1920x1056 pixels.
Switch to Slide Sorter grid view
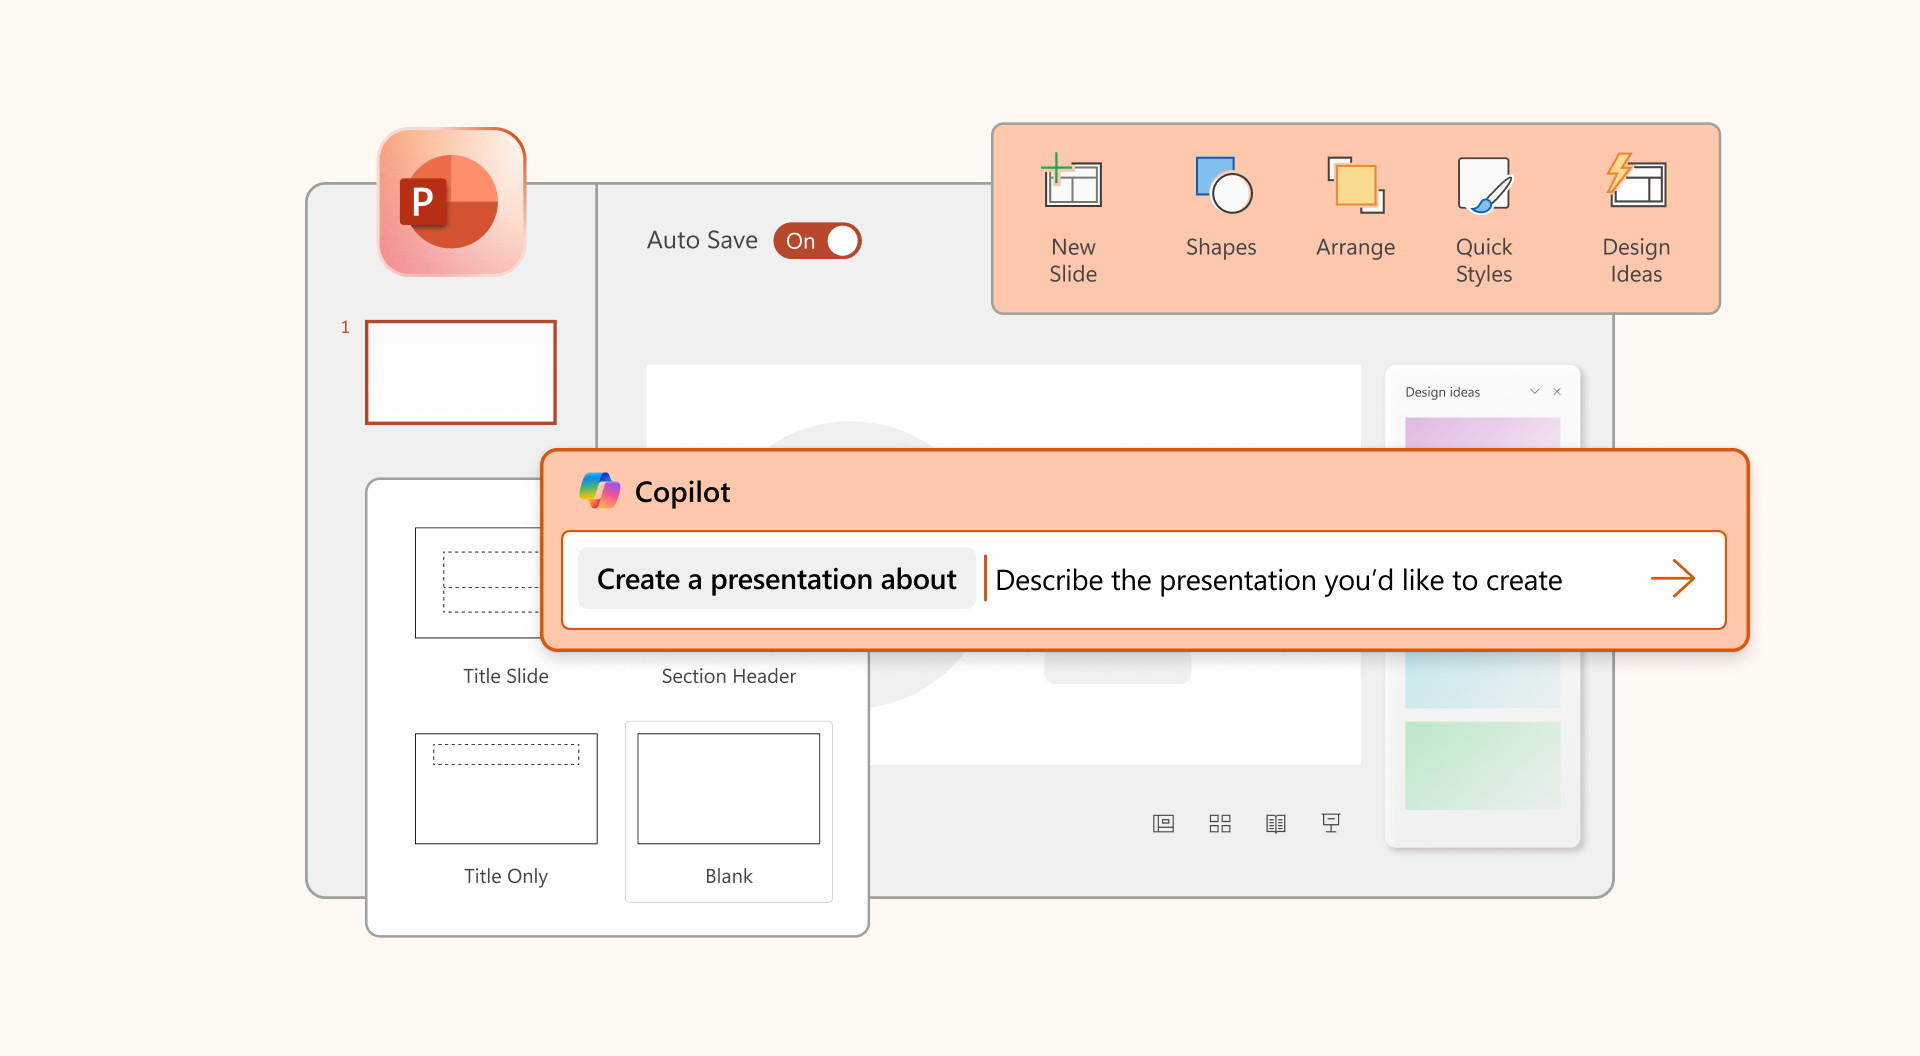point(1219,823)
